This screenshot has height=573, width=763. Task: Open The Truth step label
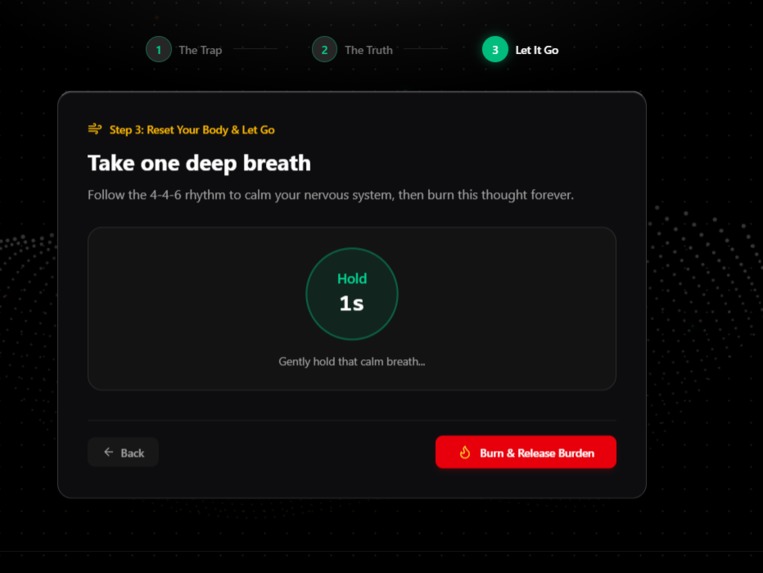click(368, 50)
